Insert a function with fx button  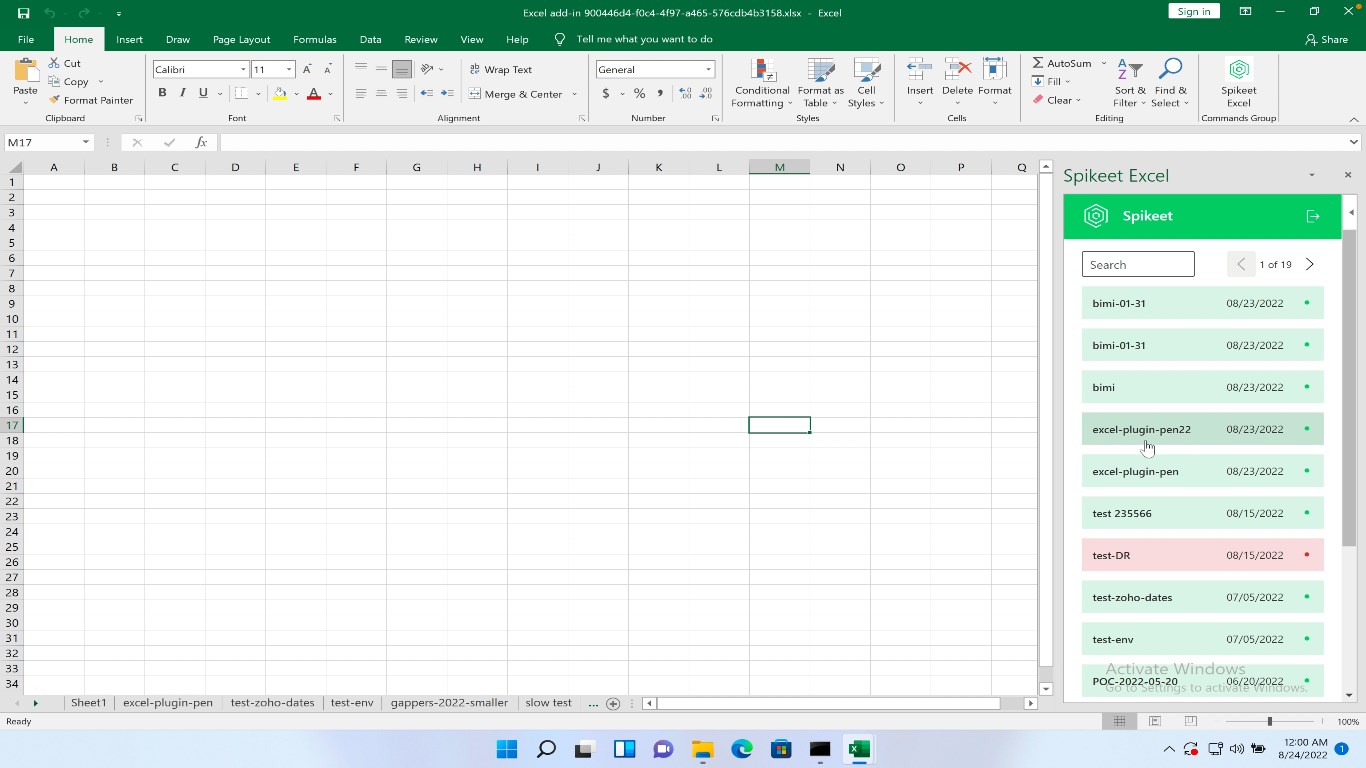tap(201, 142)
